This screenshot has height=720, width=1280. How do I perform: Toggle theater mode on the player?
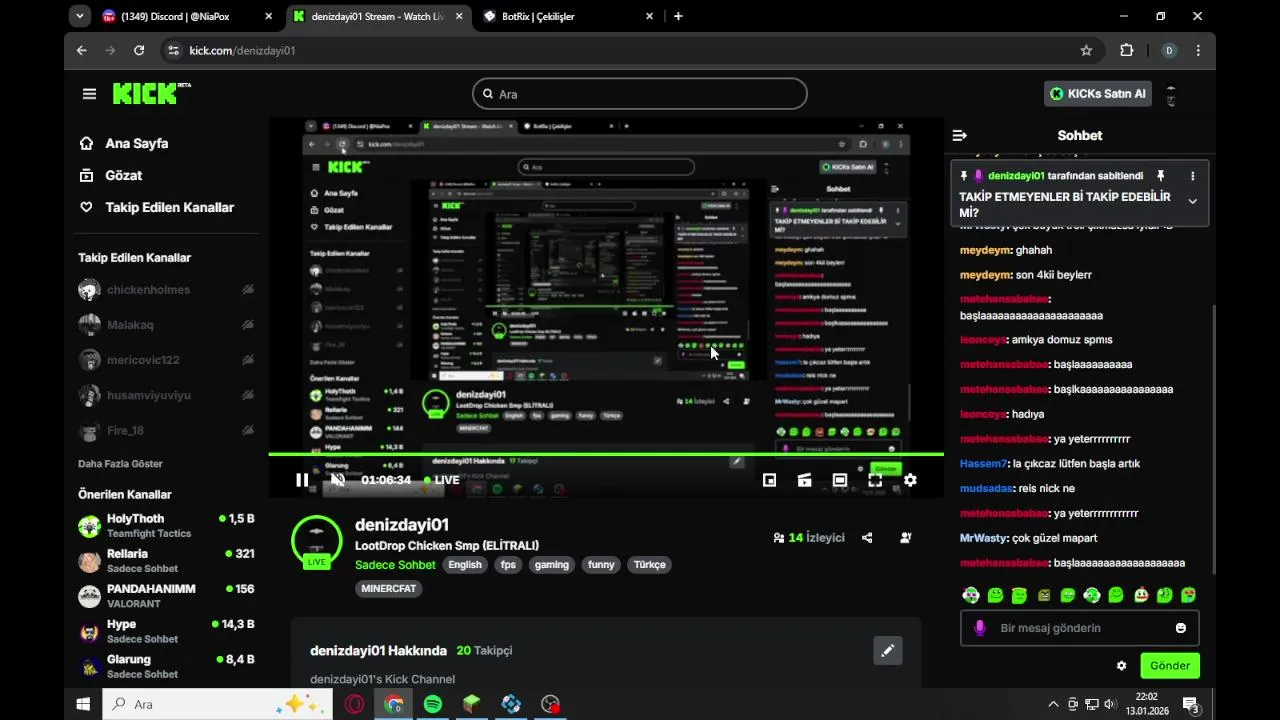840,480
